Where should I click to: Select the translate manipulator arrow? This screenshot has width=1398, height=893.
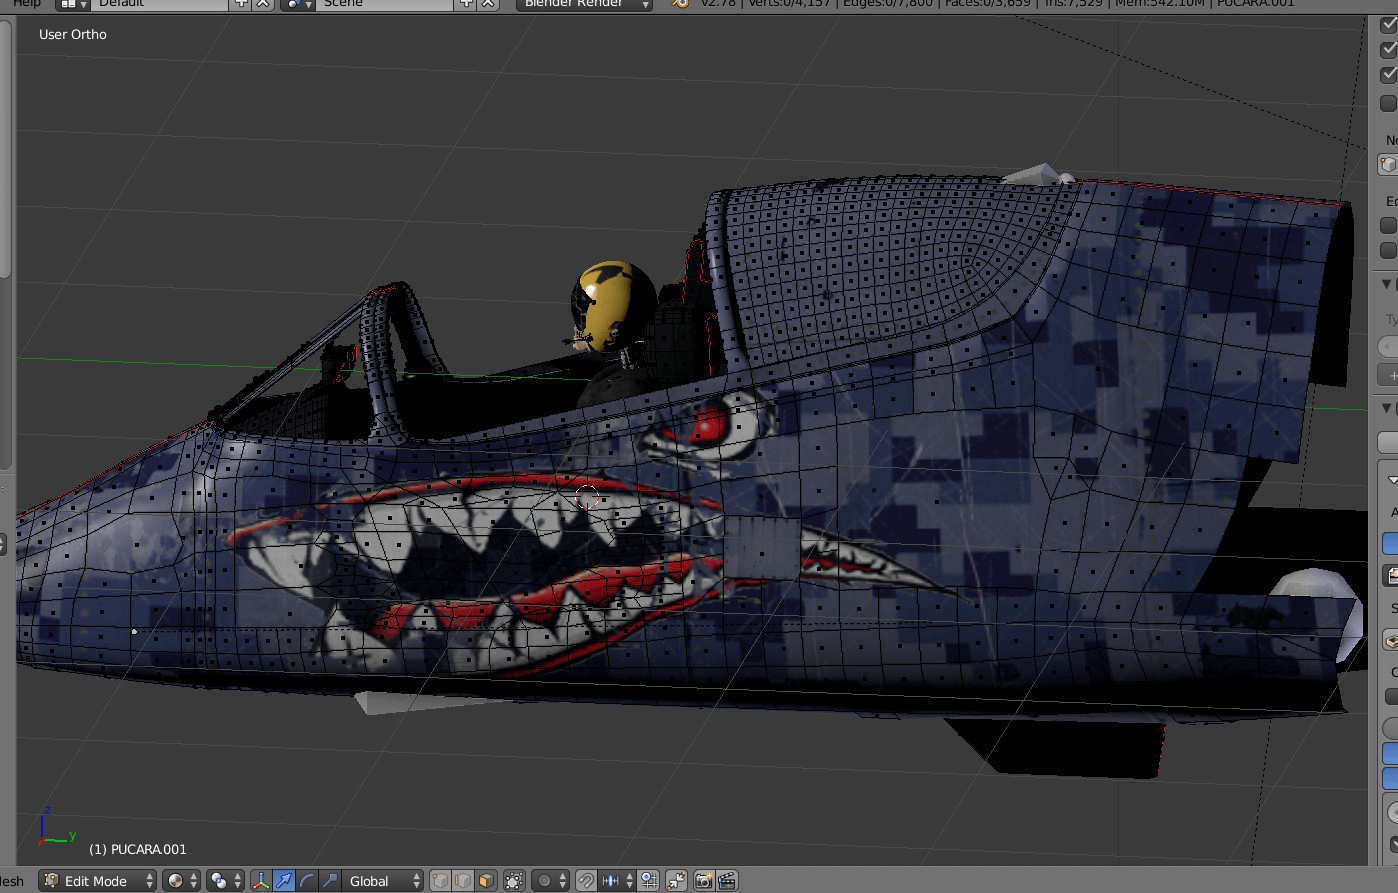click(284, 881)
